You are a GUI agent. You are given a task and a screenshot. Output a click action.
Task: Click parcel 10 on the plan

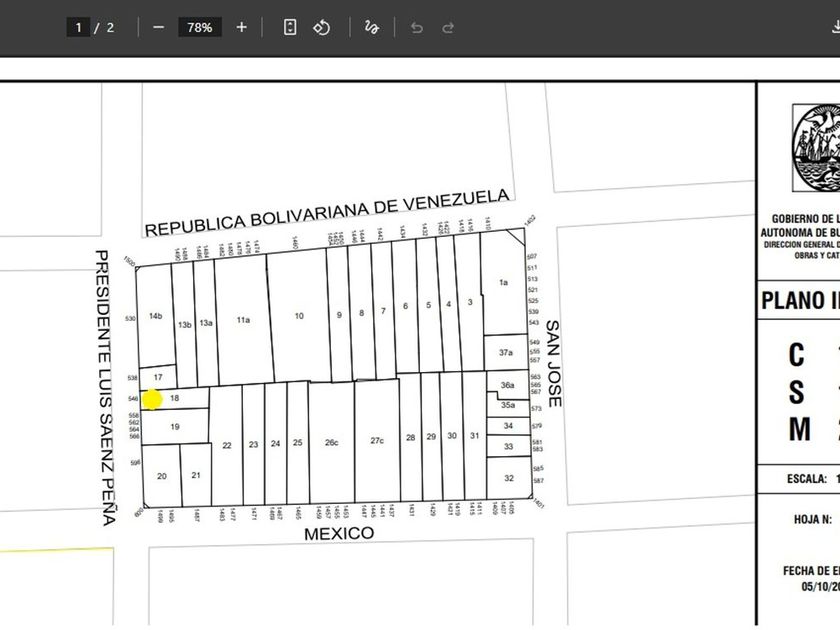(x=298, y=316)
